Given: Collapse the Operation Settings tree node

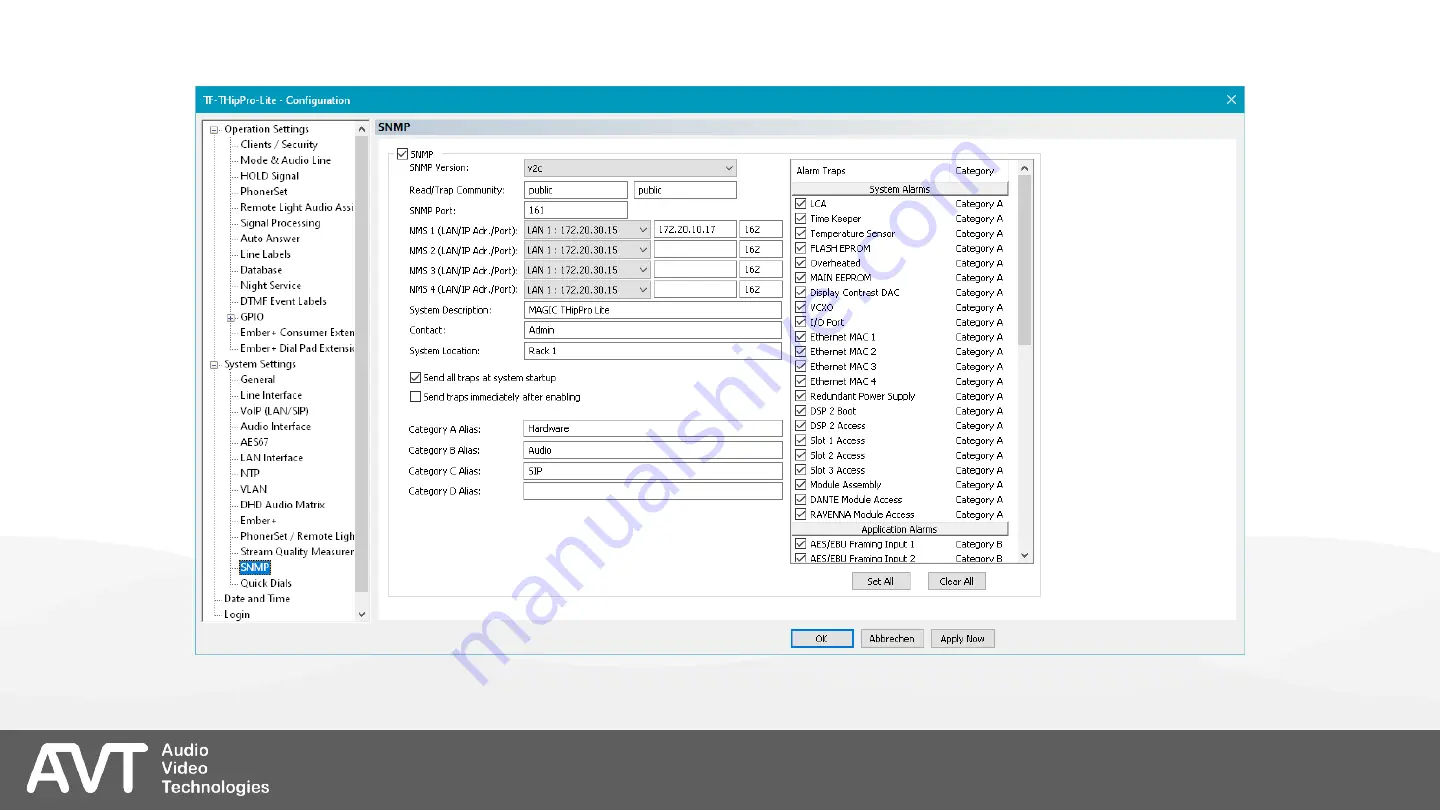Looking at the screenshot, I should click(x=214, y=129).
